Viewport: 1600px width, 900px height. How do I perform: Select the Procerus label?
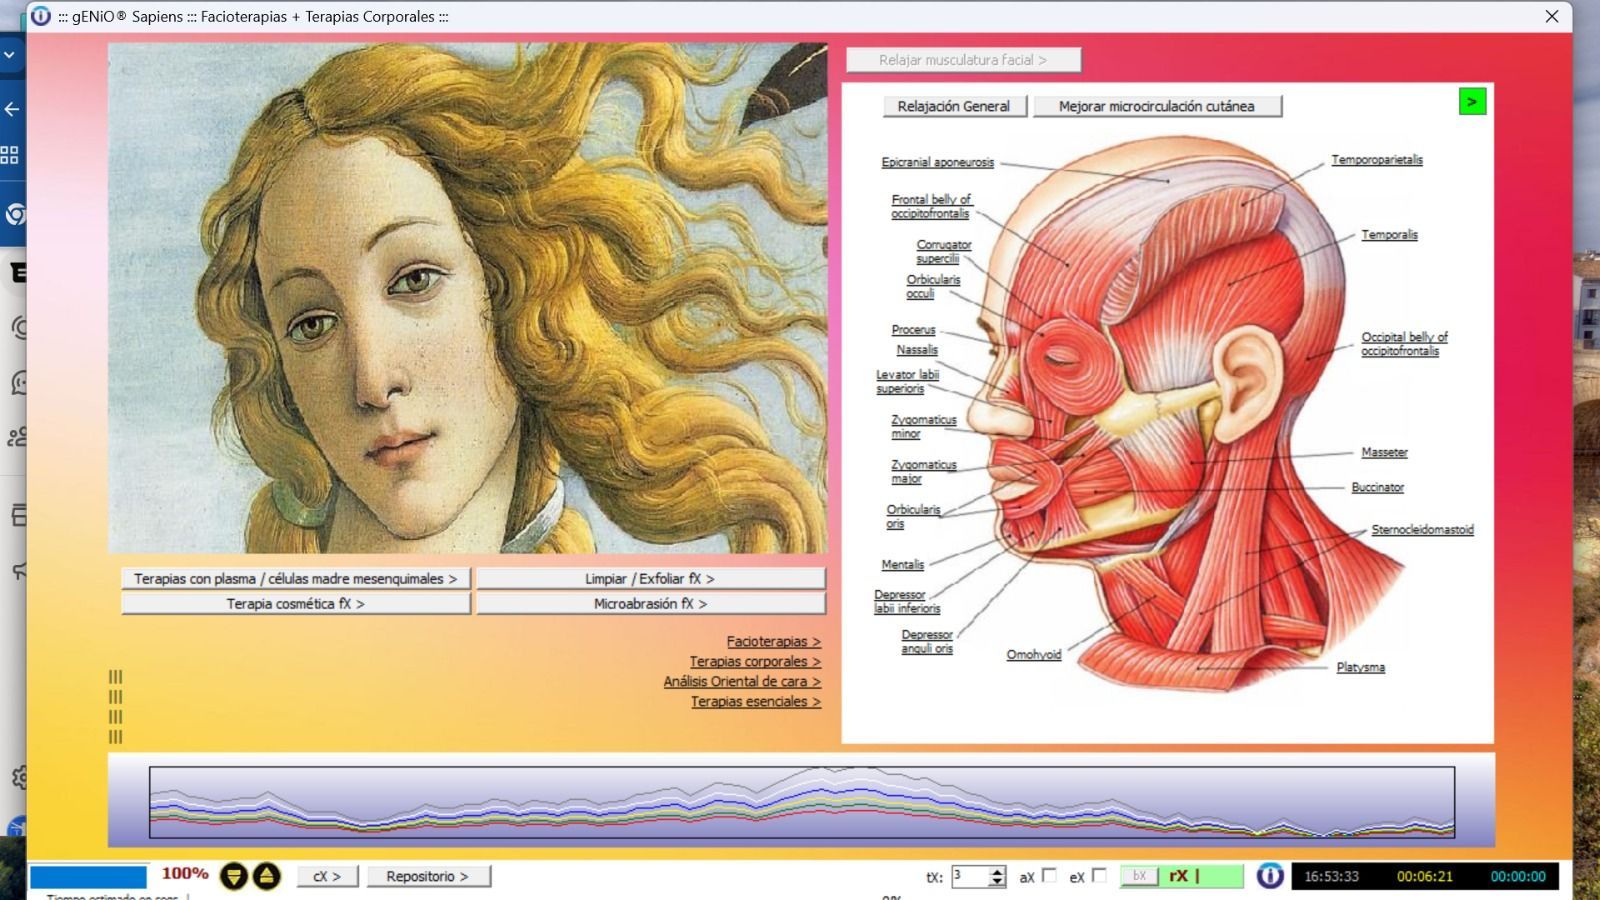click(913, 330)
